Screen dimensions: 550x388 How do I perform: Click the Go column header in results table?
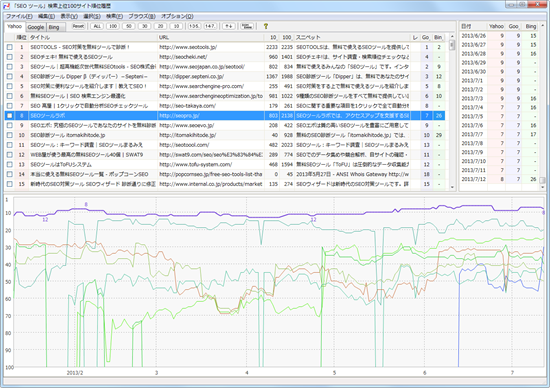pos(426,37)
